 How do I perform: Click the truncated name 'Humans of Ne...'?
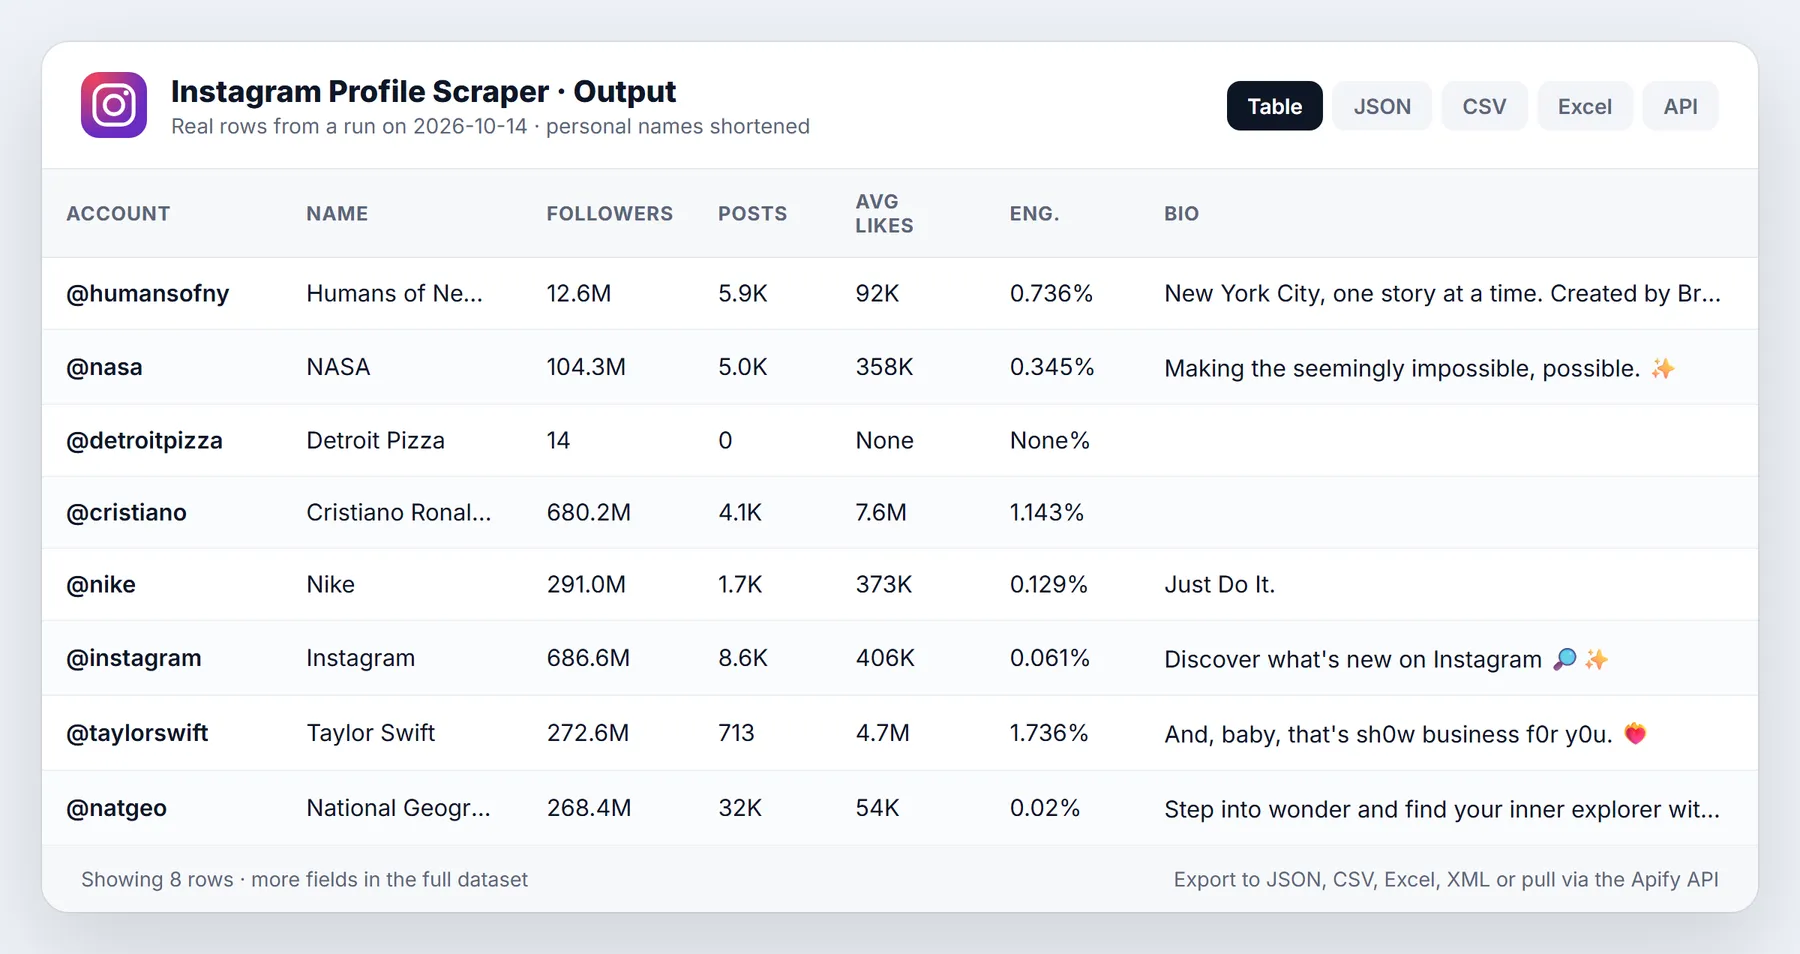[394, 294]
